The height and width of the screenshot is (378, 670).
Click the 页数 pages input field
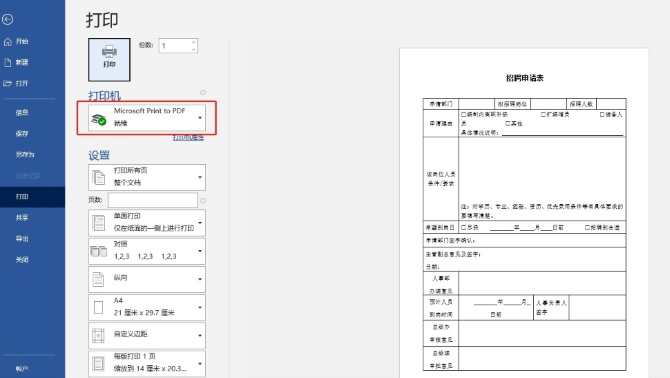153,200
